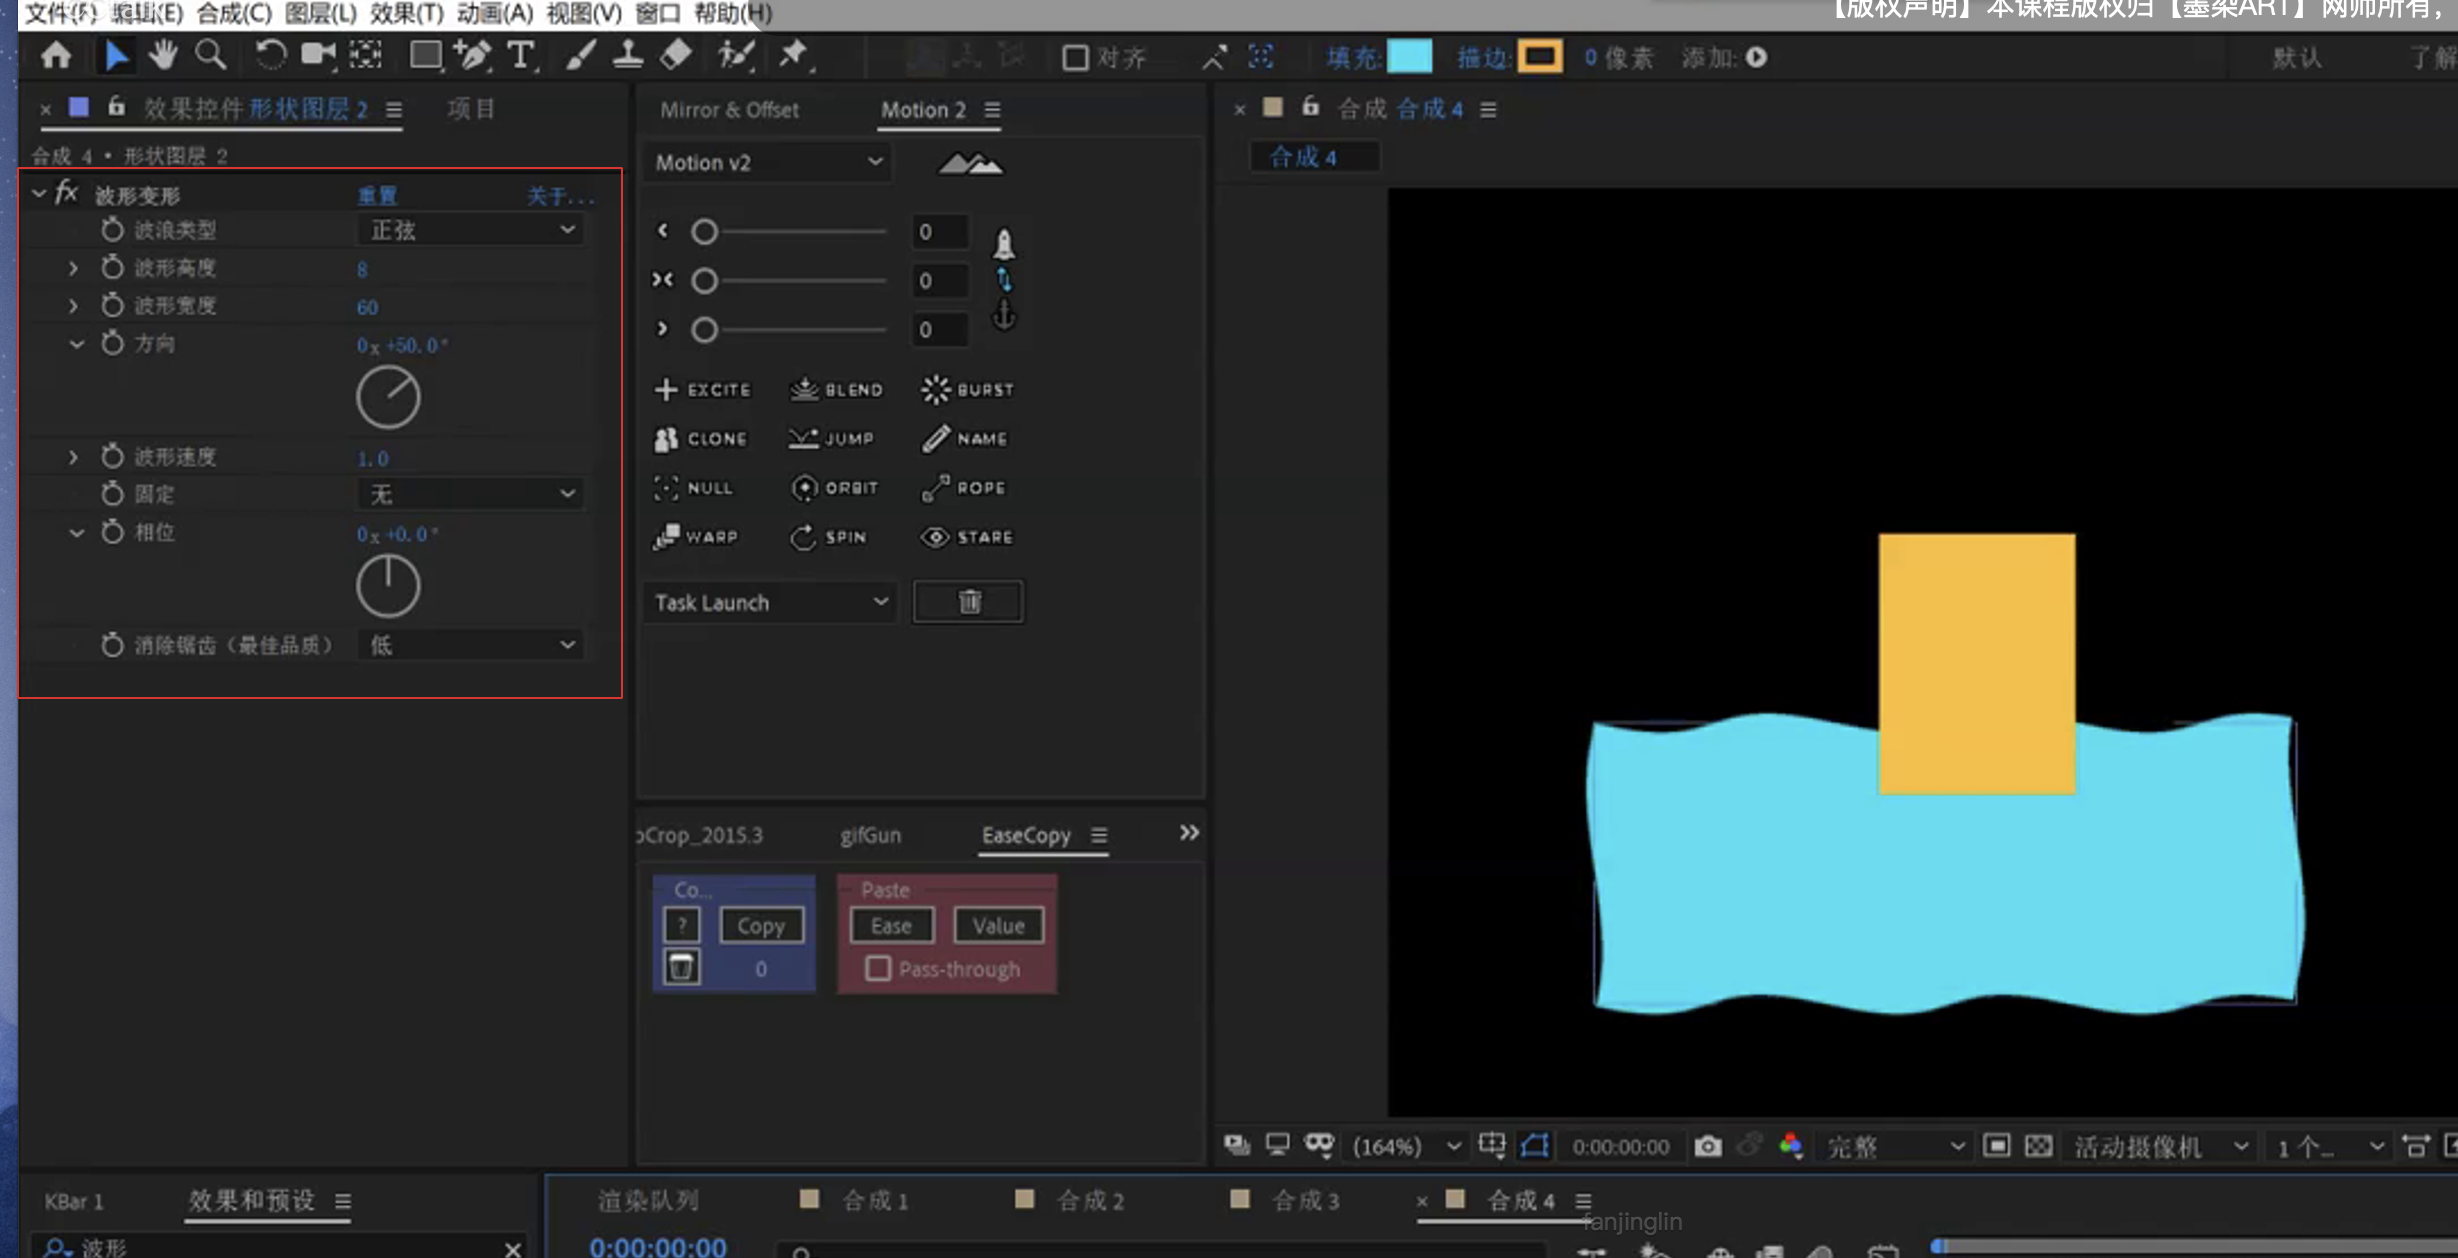Click the STARE tool in Motion 2

click(967, 537)
